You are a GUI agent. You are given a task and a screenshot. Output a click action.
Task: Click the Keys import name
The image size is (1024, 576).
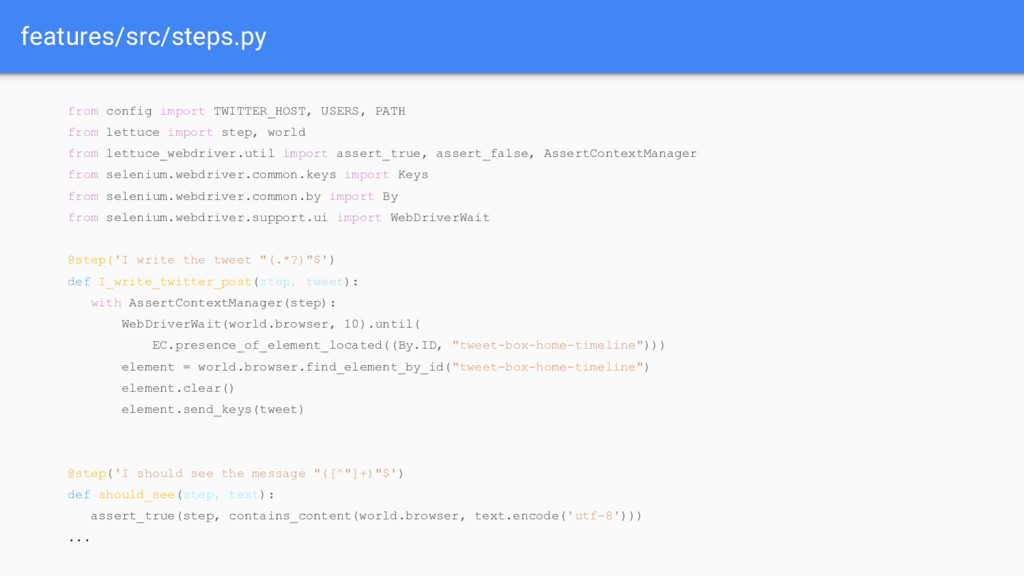click(x=413, y=174)
